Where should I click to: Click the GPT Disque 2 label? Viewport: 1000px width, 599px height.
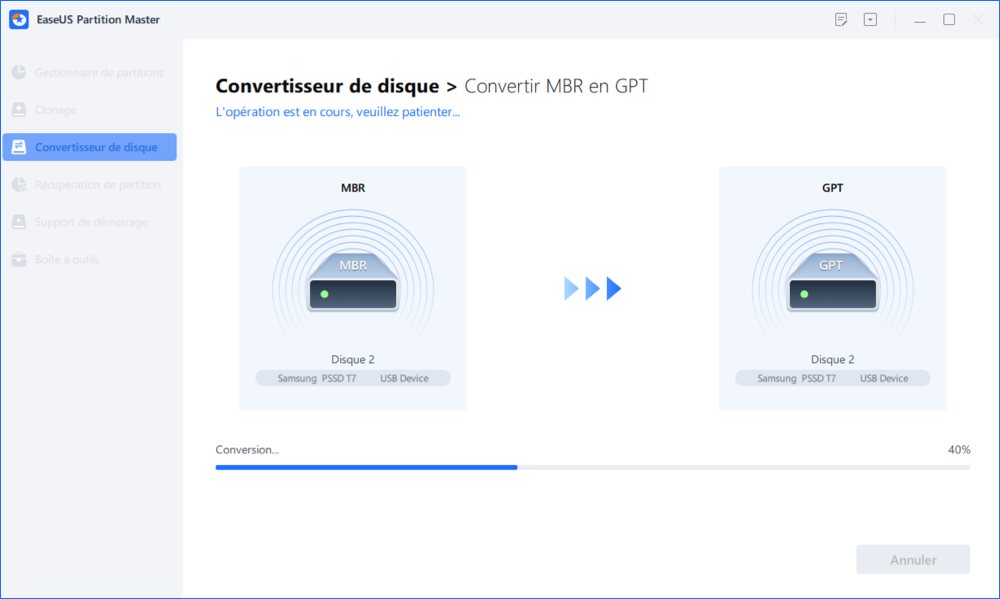(832, 360)
